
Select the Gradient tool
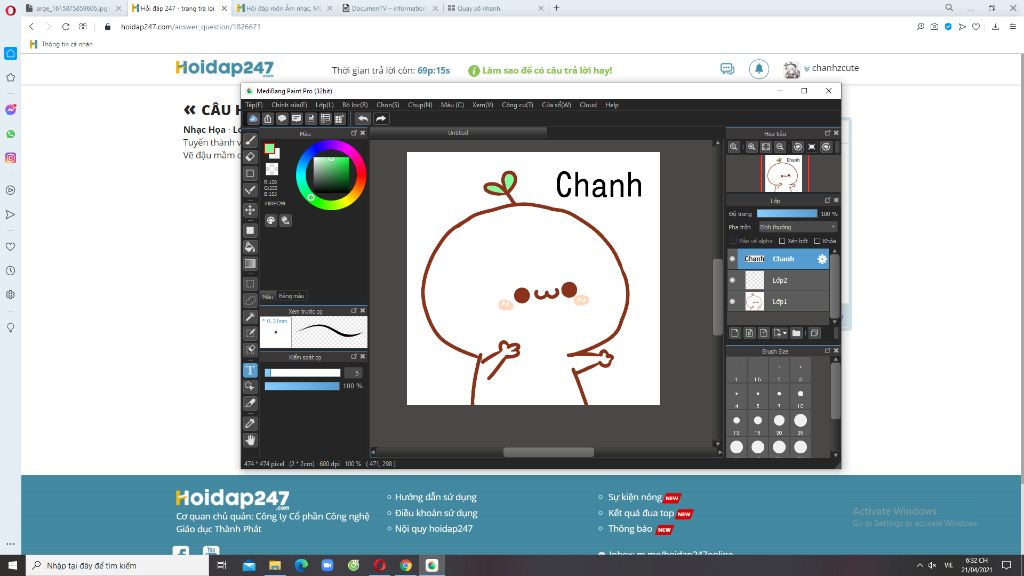(x=250, y=264)
